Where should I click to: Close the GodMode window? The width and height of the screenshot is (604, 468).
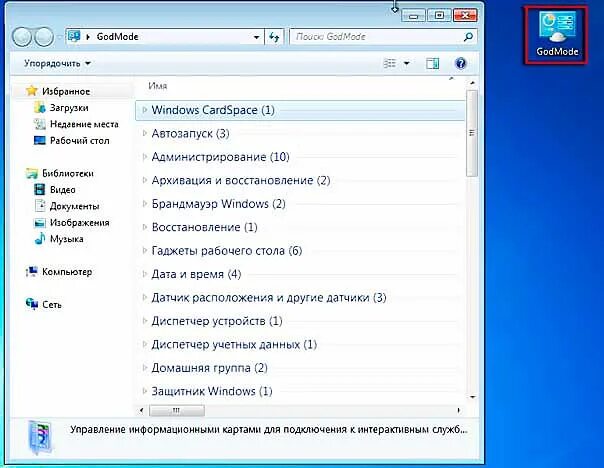465,15
